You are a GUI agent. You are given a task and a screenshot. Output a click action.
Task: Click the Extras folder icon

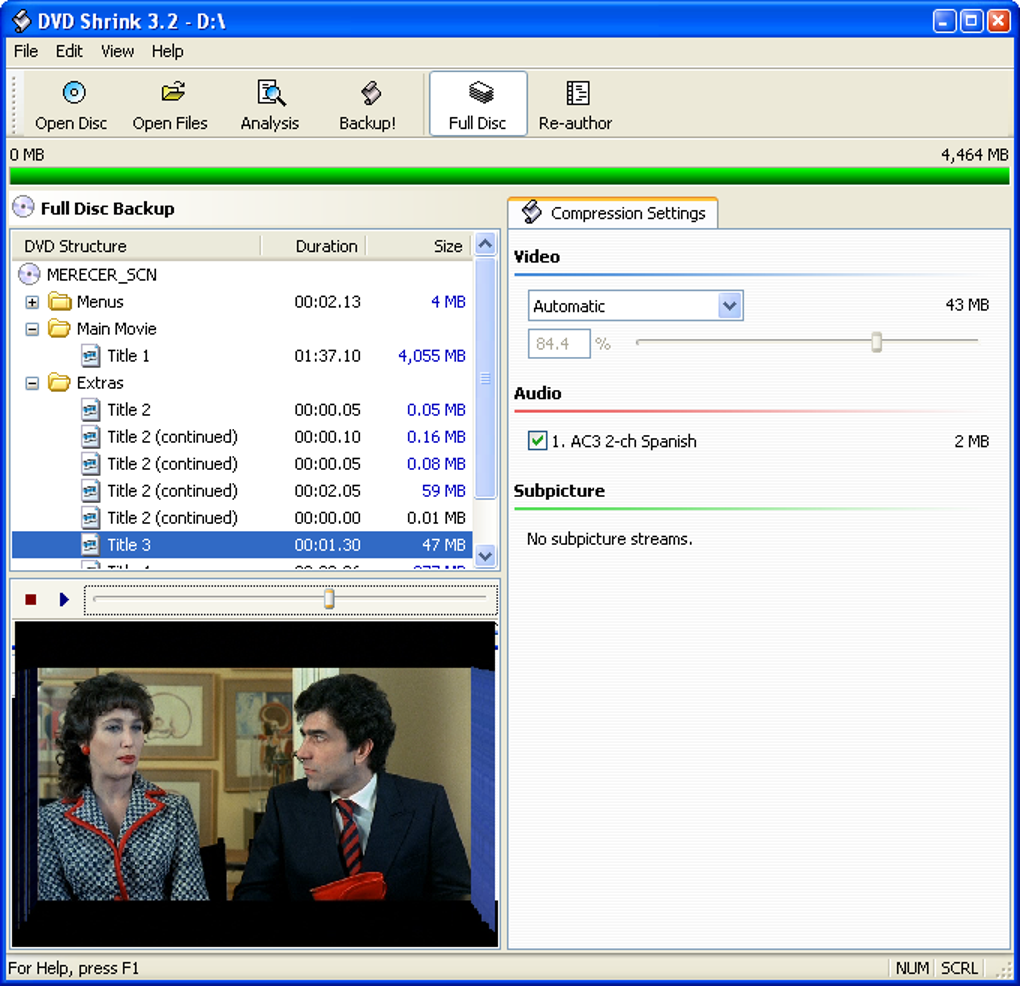(x=60, y=382)
